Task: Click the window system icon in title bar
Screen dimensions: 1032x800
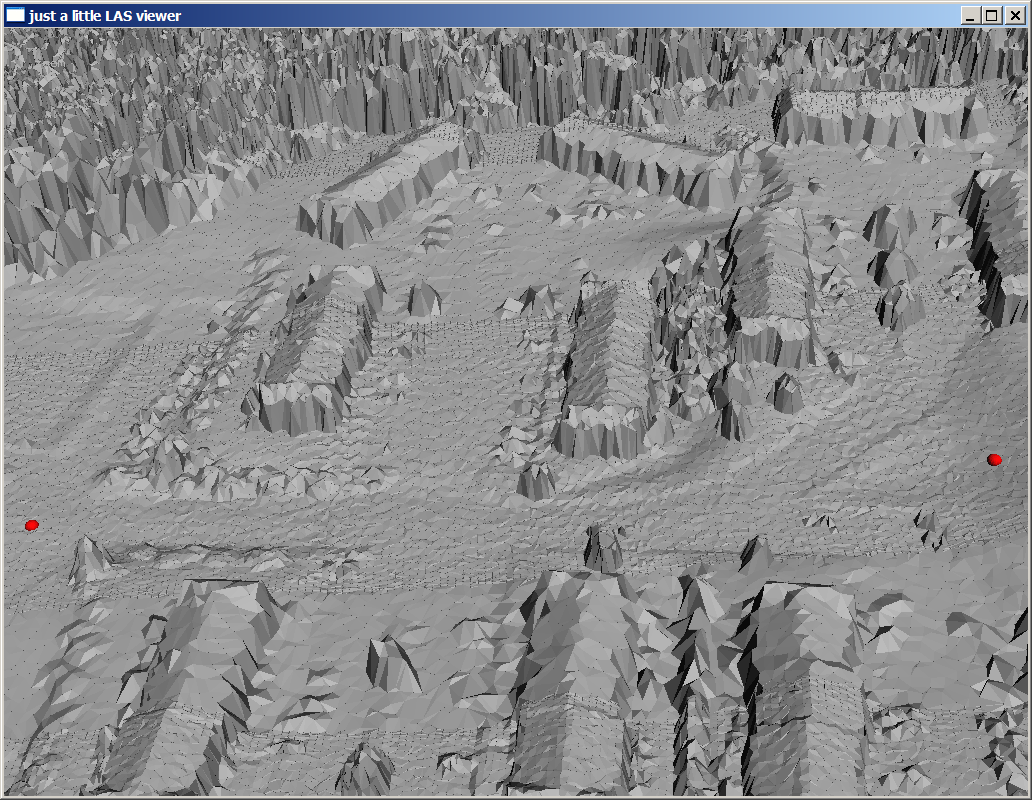Action: coord(15,15)
